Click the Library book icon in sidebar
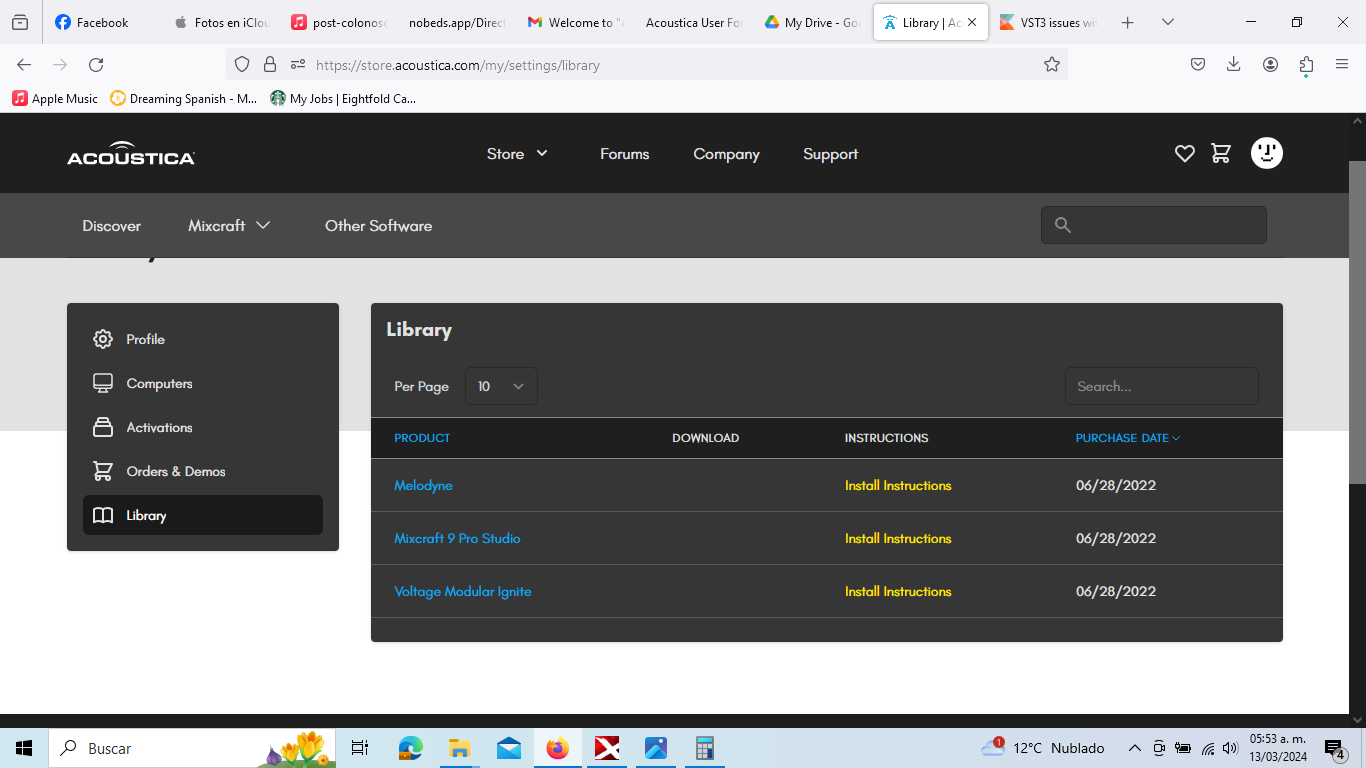Image resolution: width=1366 pixels, height=768 pixels. [x=103, y=515]
